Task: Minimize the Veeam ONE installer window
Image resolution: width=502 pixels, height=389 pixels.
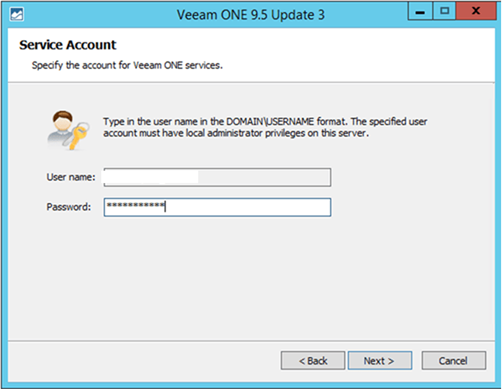Action: click(x=420, y=12)
